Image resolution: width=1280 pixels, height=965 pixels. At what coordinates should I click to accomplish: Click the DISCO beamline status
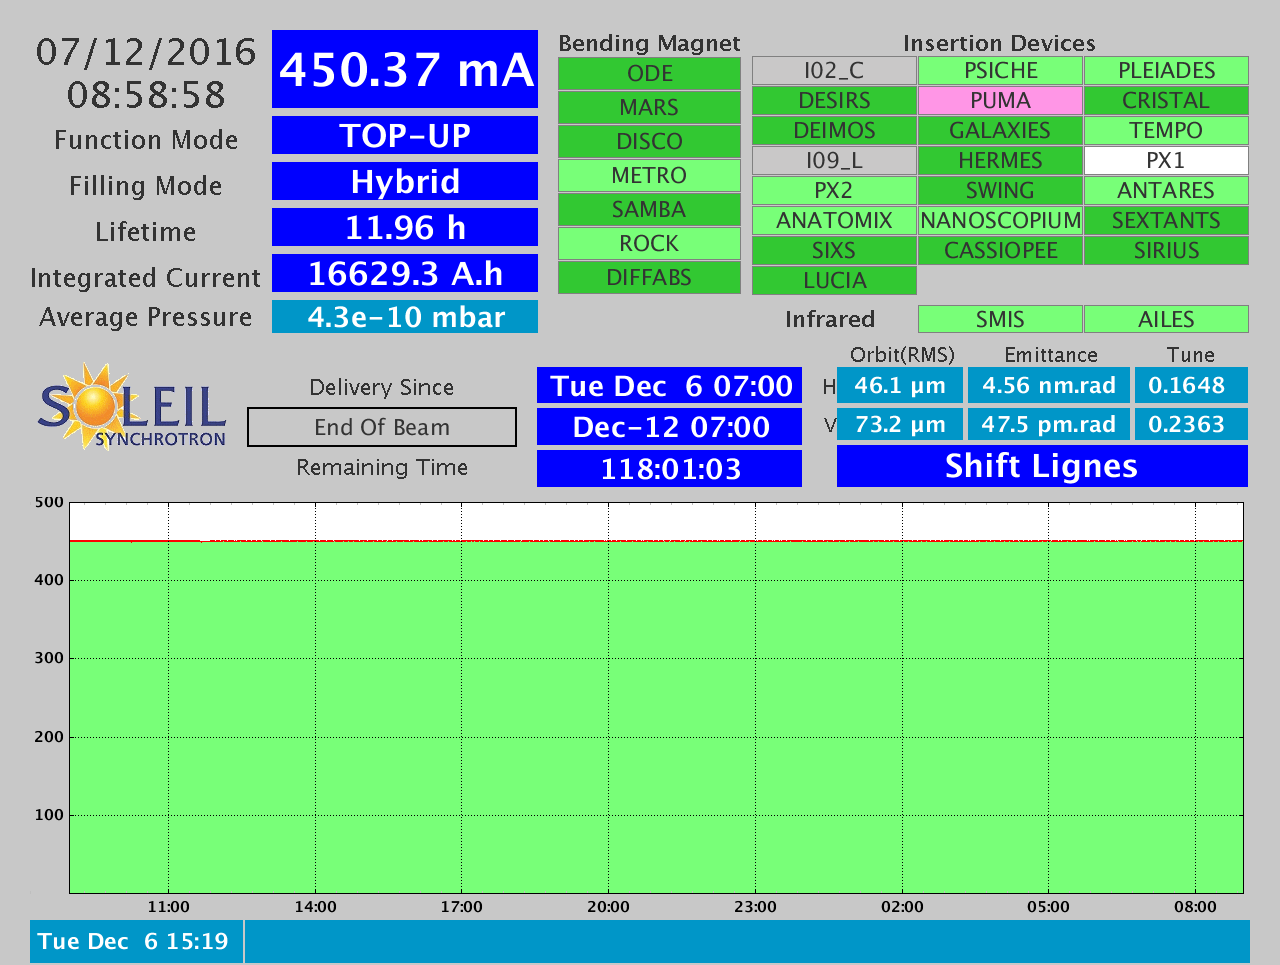click(x=649, y=141)
